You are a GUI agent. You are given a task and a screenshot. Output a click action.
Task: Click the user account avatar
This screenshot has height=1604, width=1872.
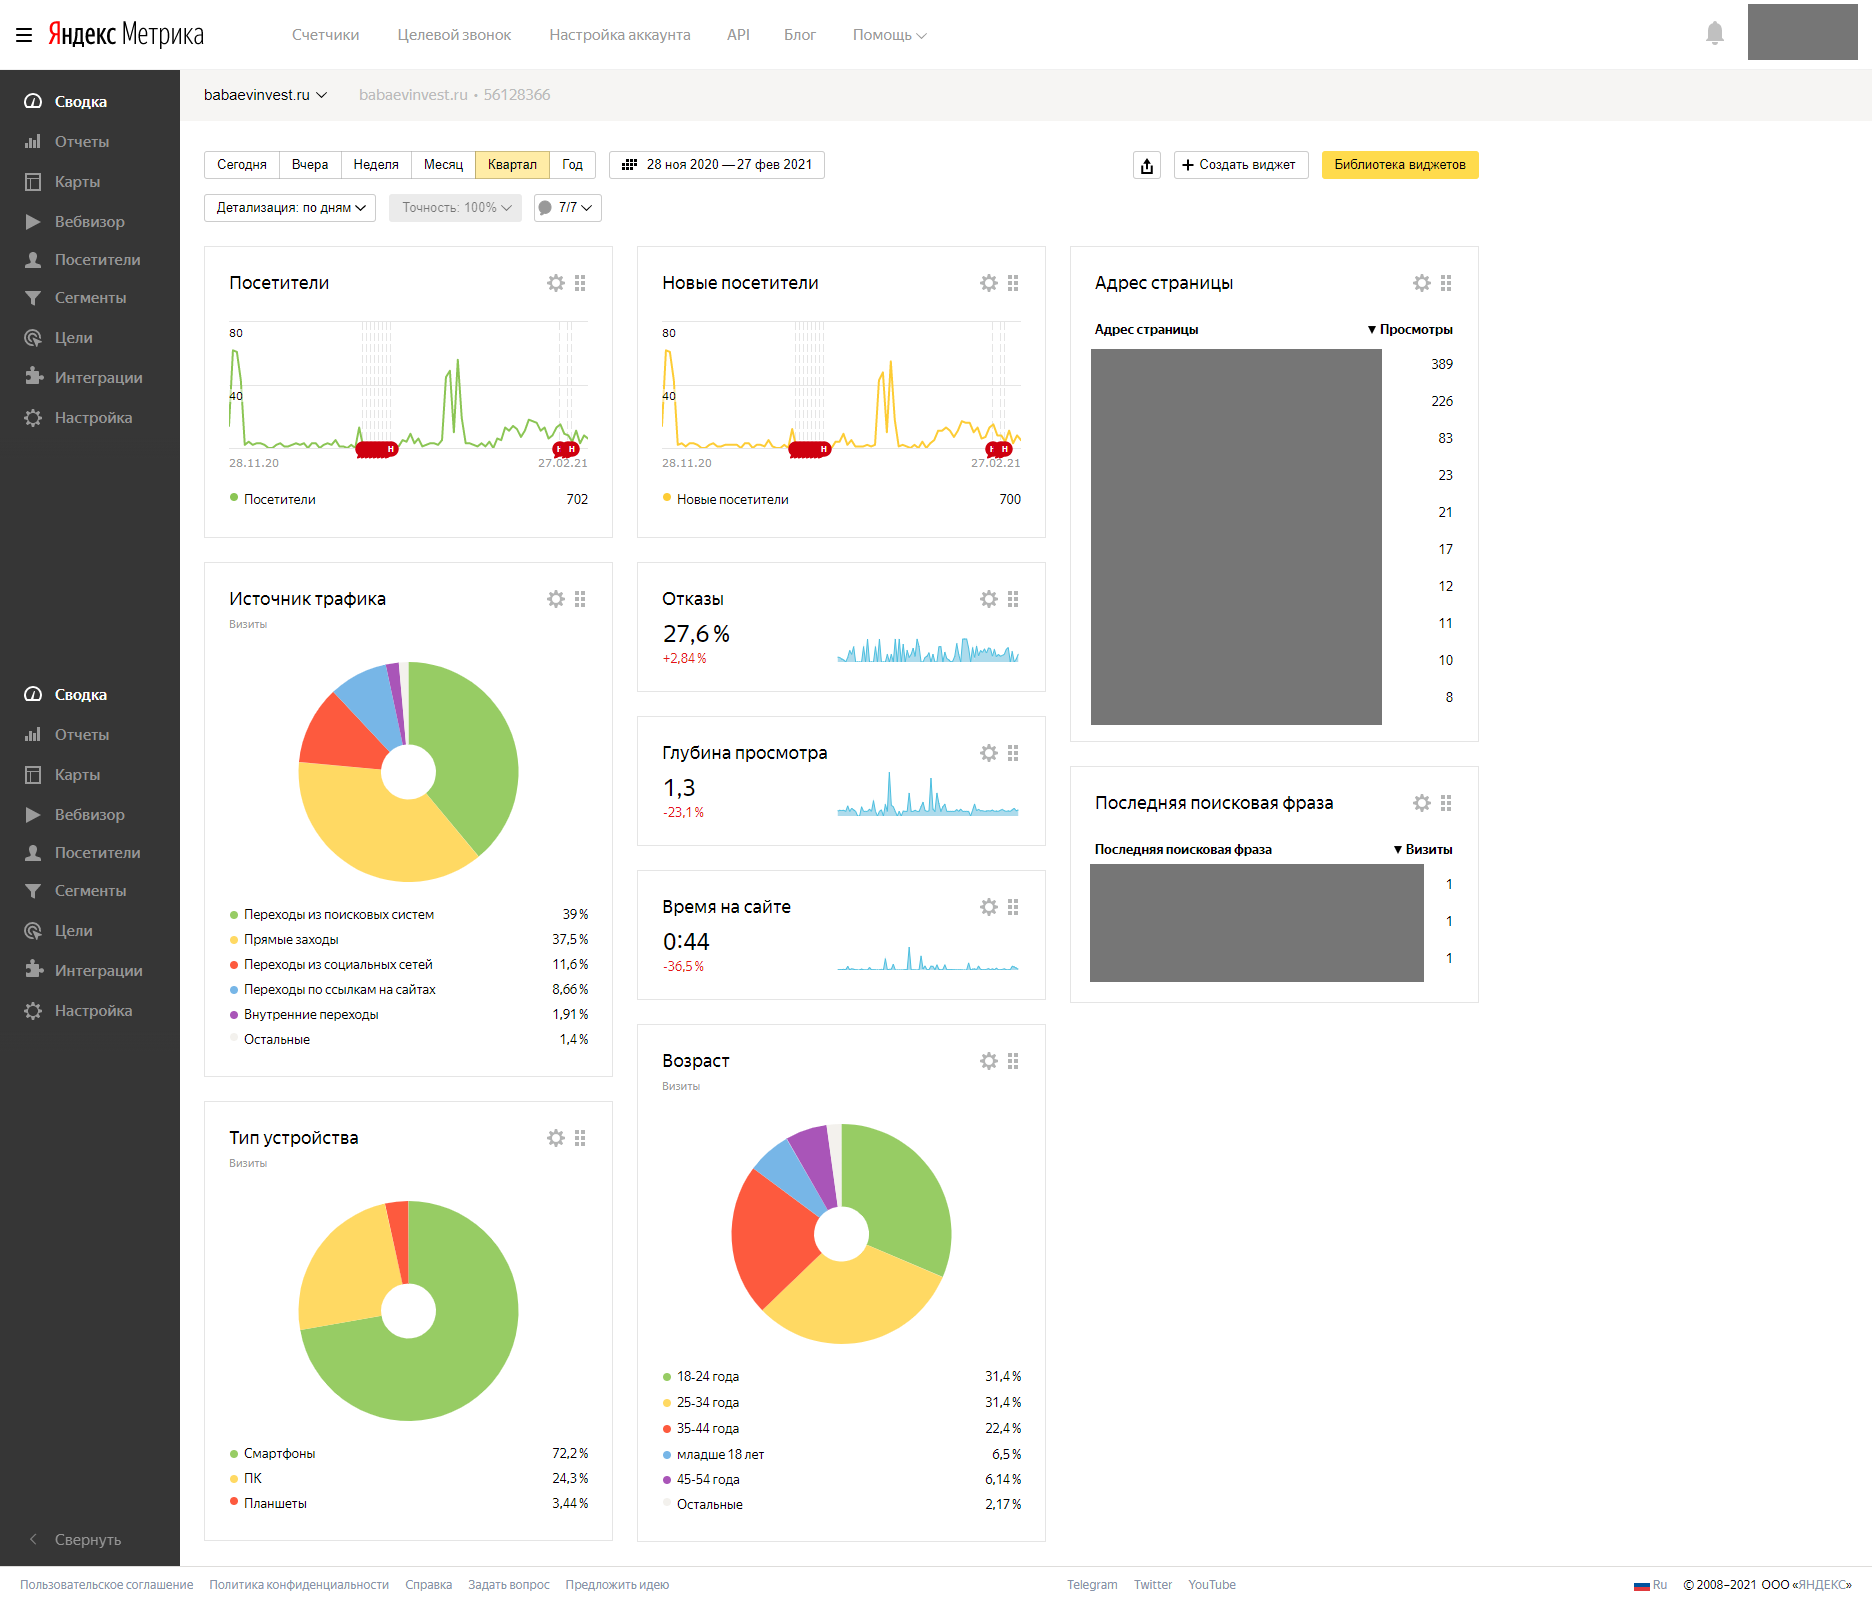(1802, 32)
